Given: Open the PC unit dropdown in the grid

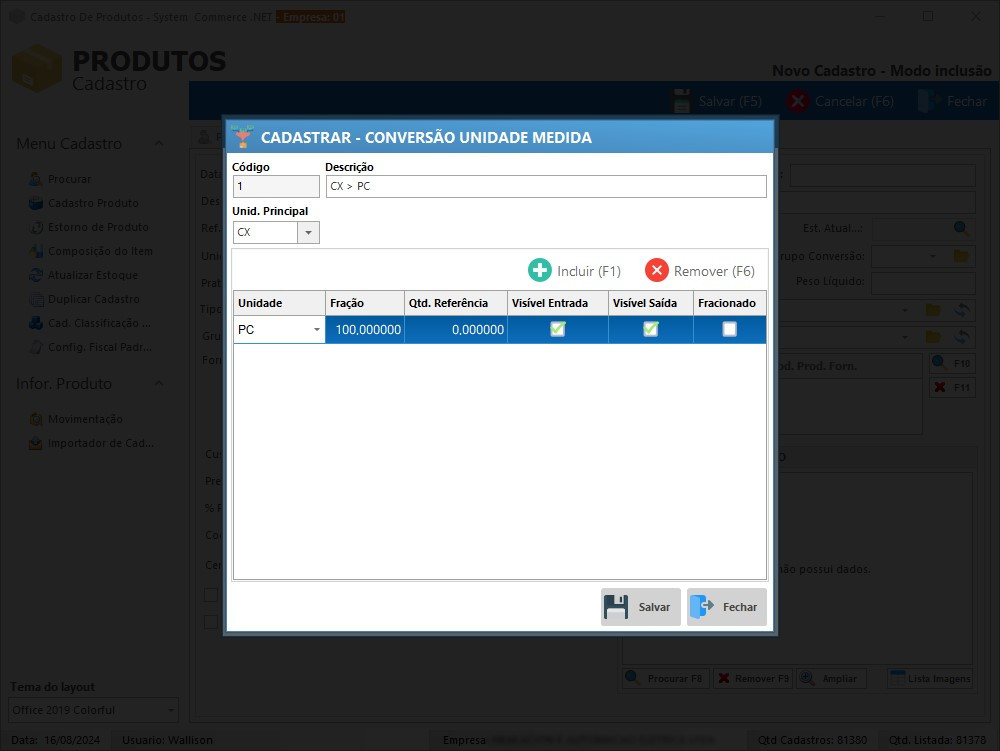Looking at the screenshot, I should [x=317, y=329].
